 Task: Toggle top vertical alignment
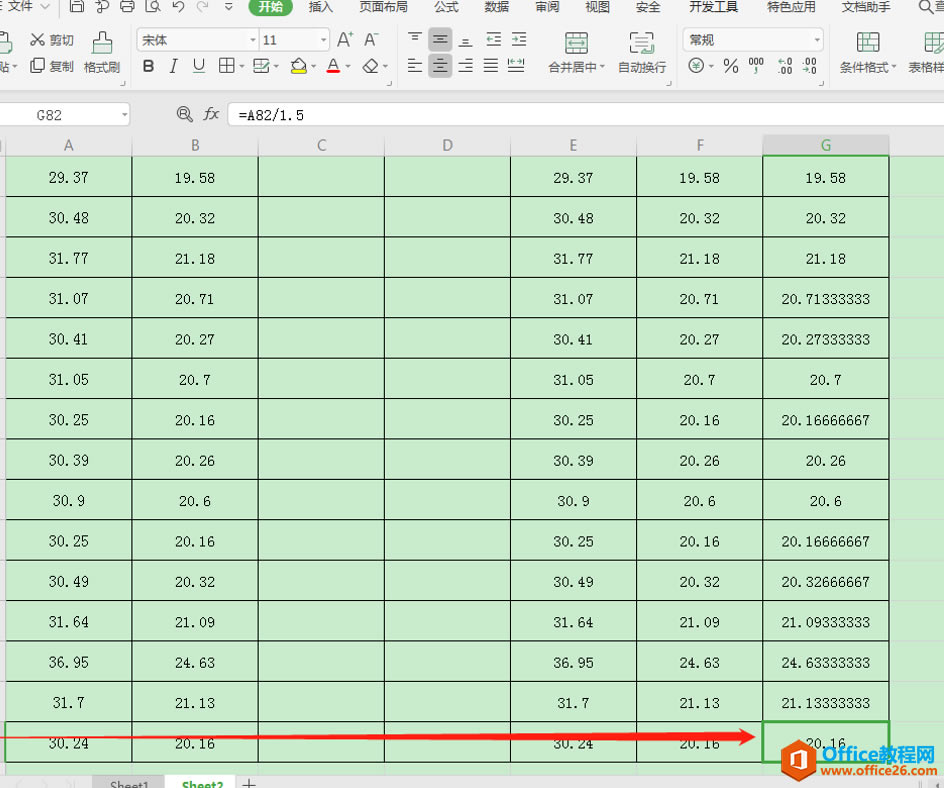(415, 40)
